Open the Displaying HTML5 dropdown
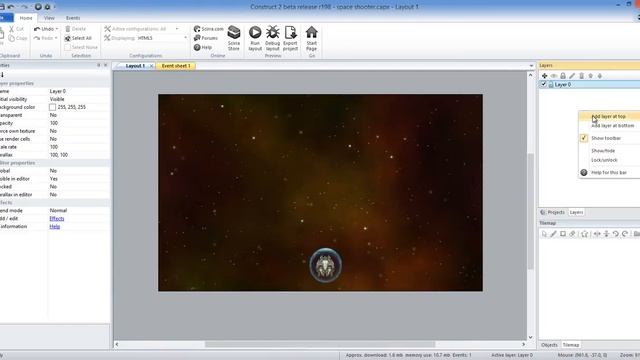This screenshot has height=360, width=640. pos(185,38)
